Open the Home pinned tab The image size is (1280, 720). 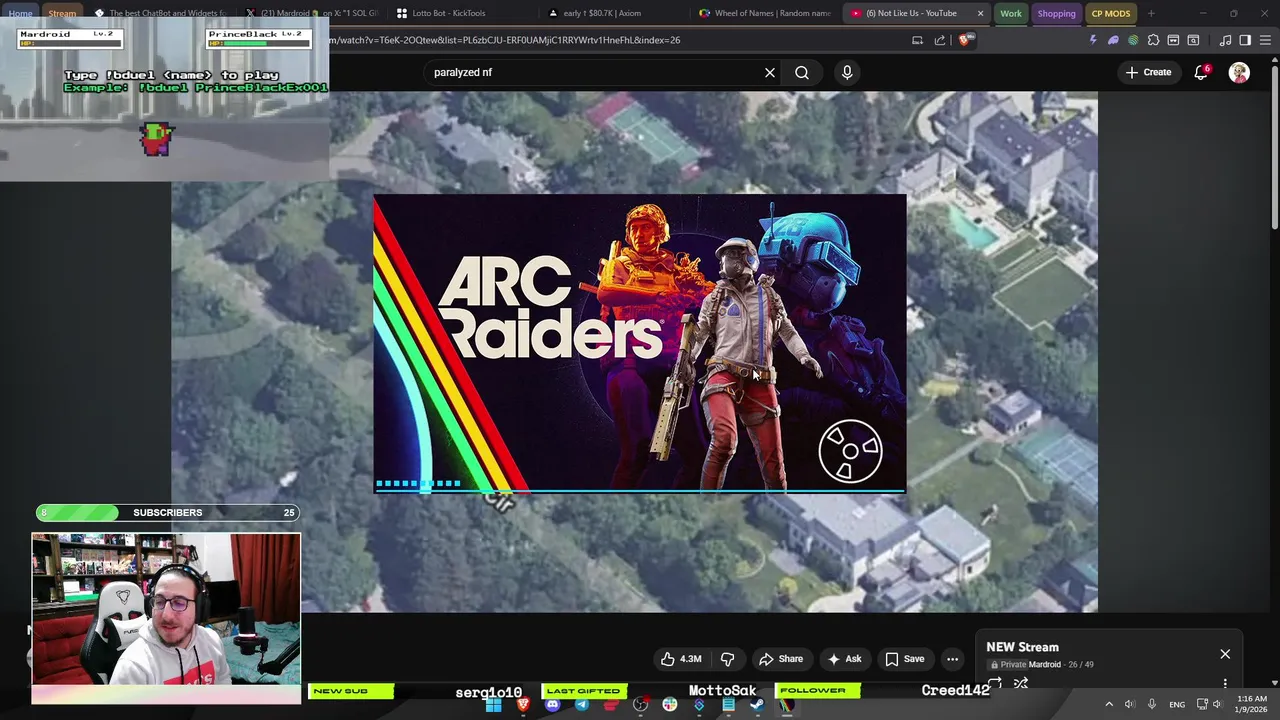[20, 13]
